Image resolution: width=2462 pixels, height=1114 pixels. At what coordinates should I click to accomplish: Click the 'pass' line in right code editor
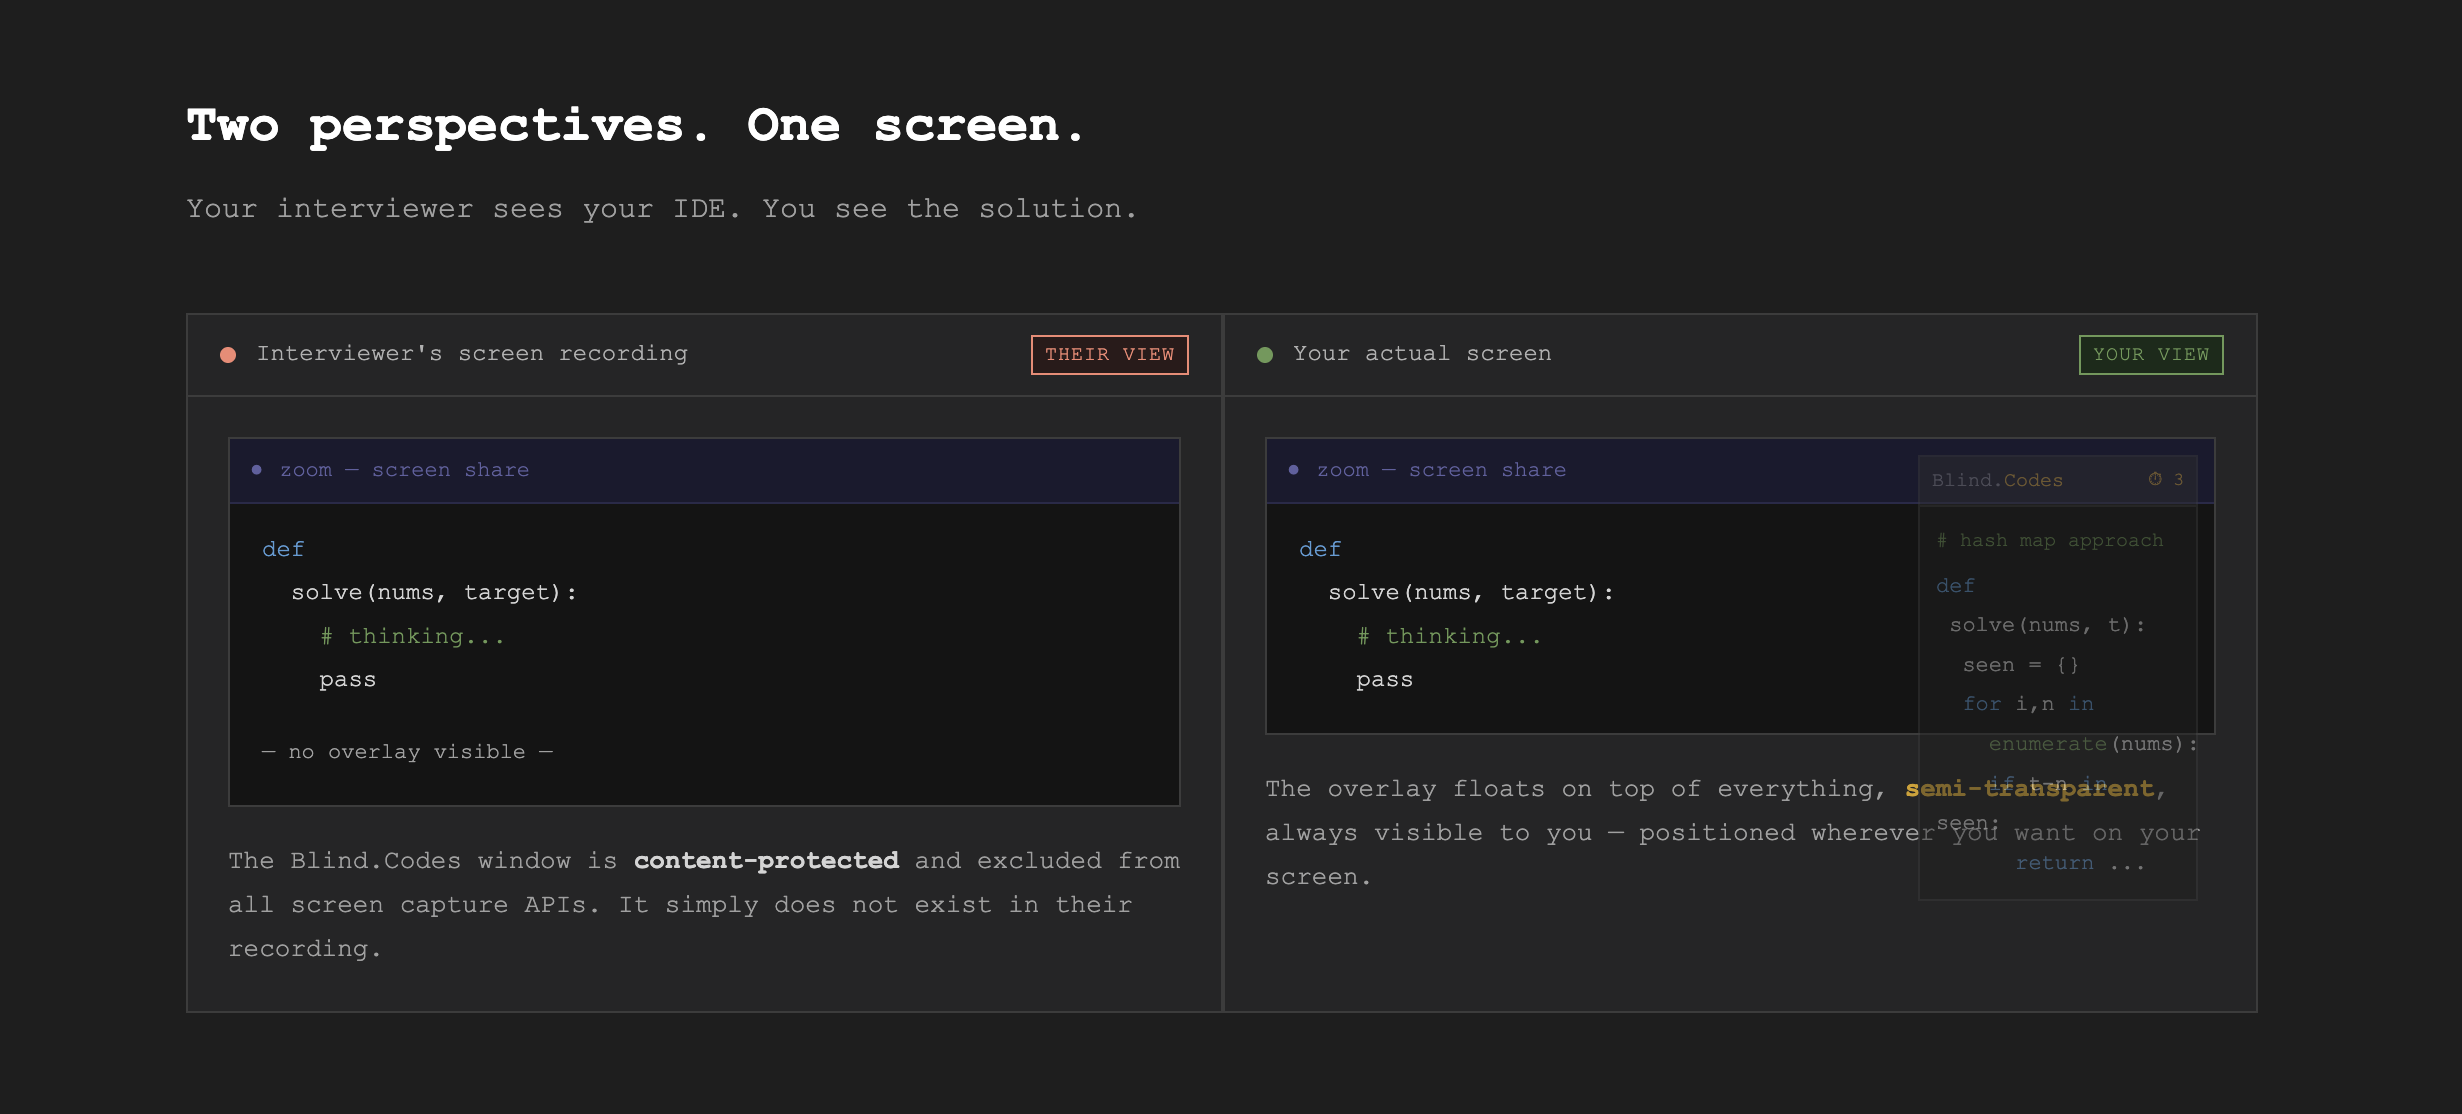click(x=1384, y=680)
